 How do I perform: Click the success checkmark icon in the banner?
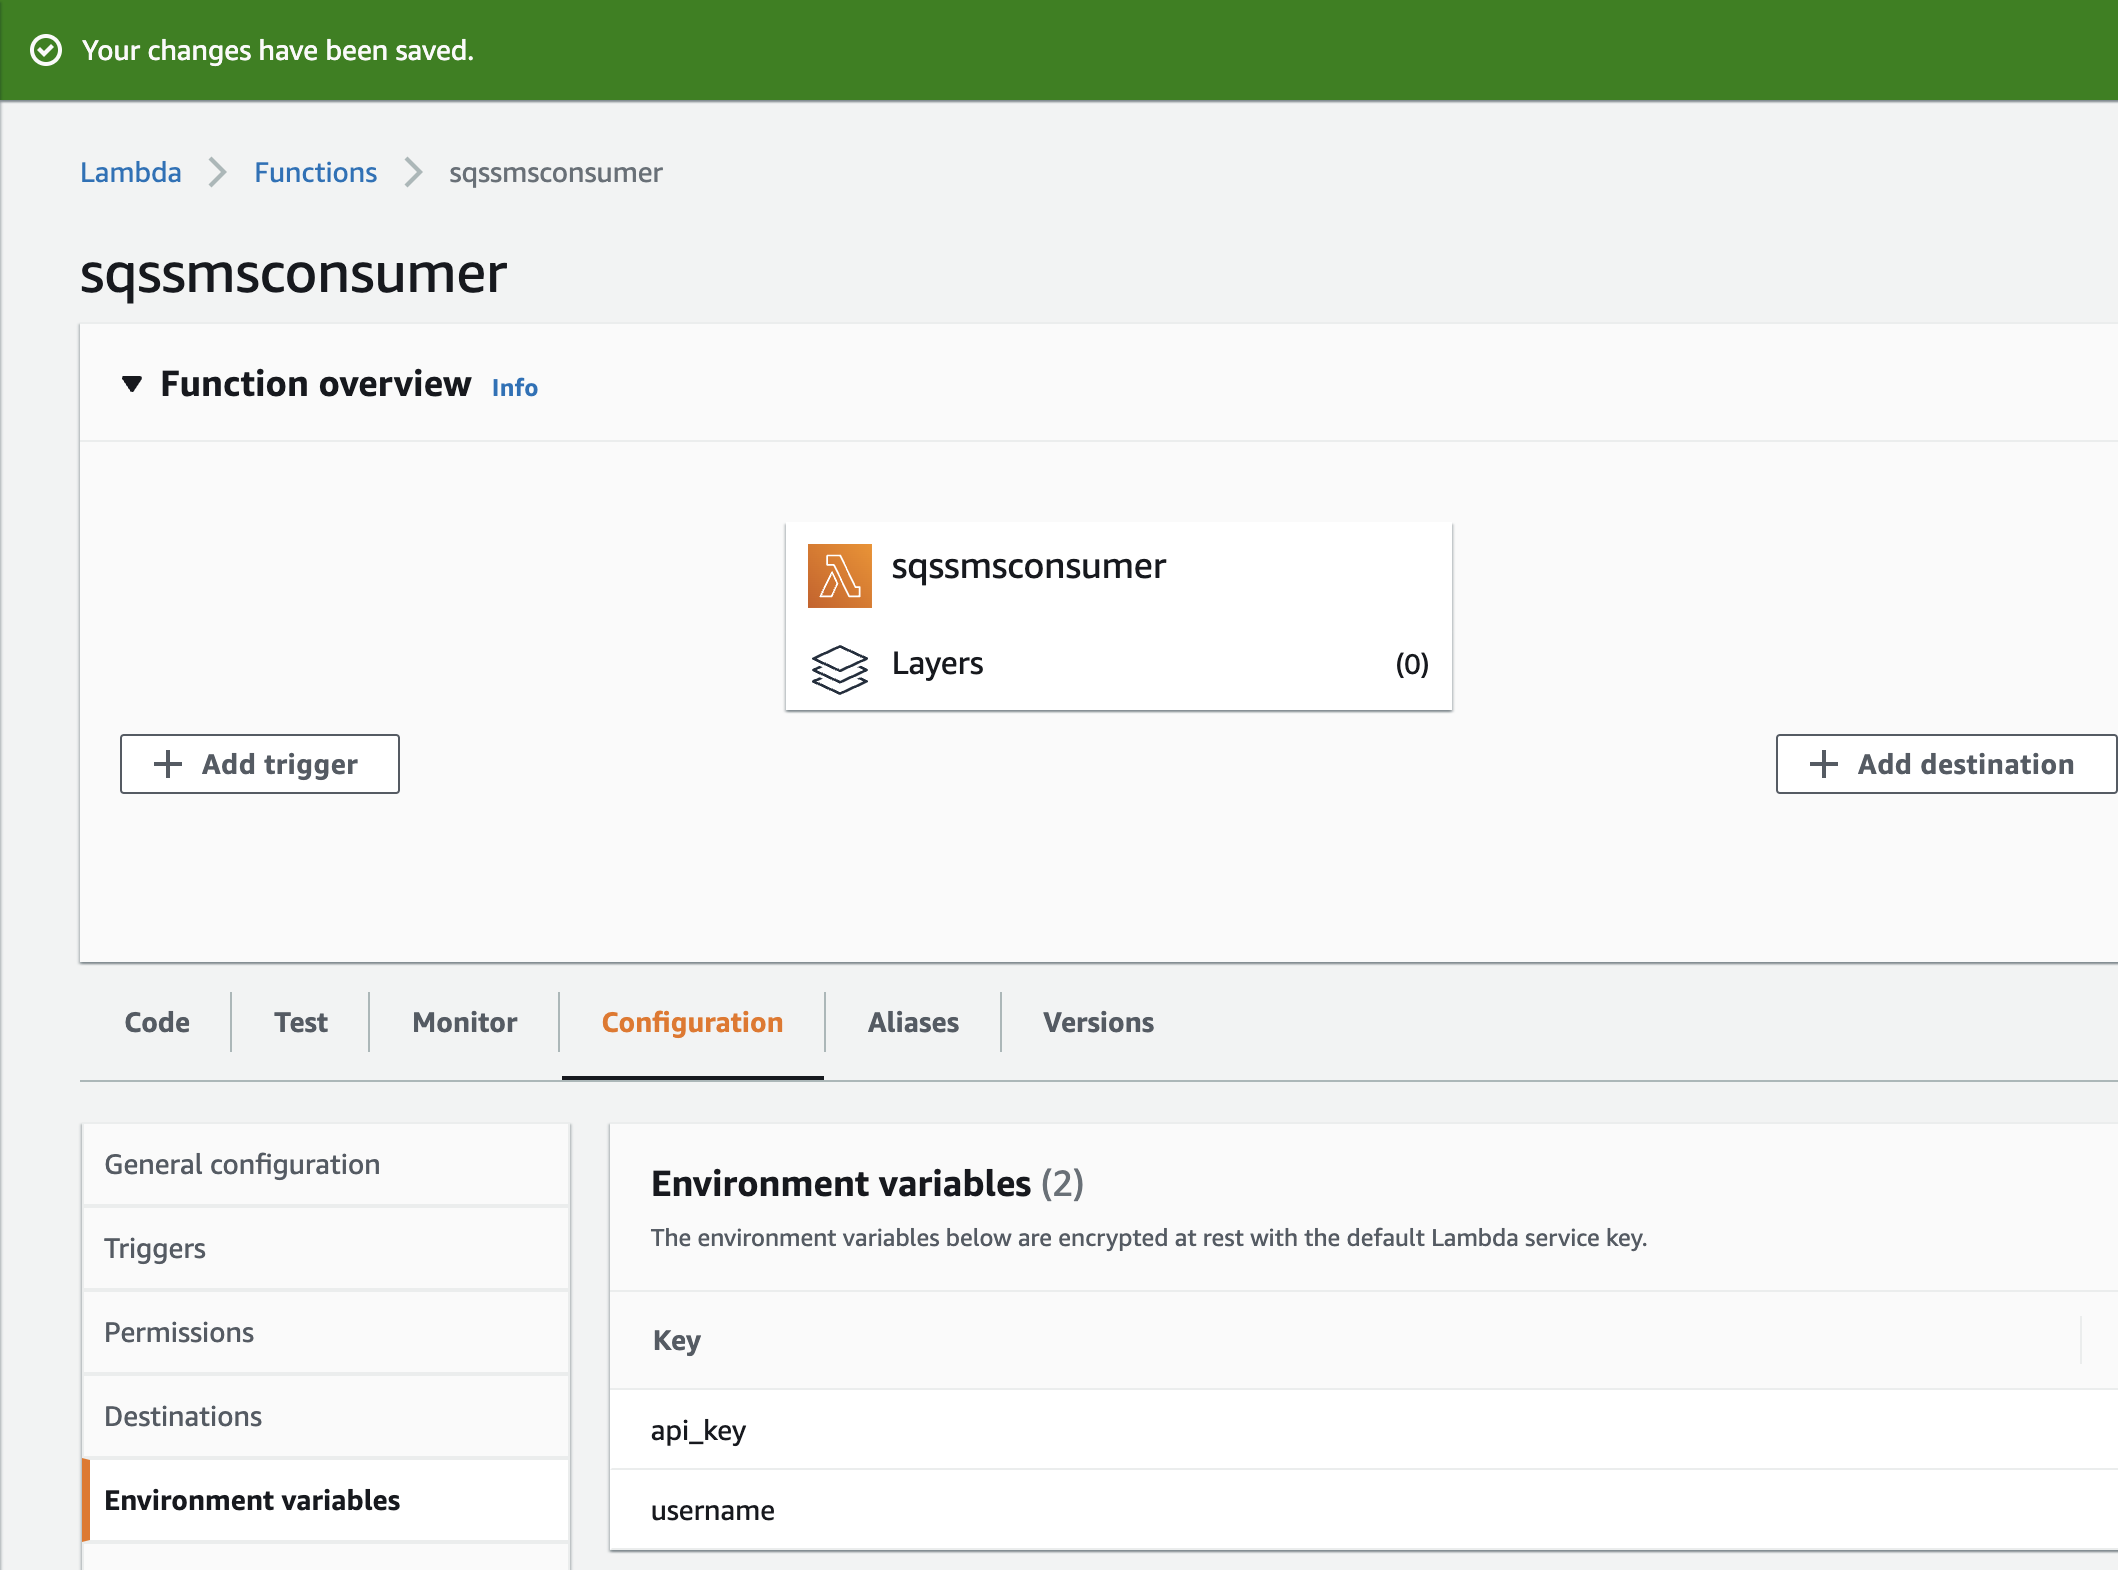46,50
